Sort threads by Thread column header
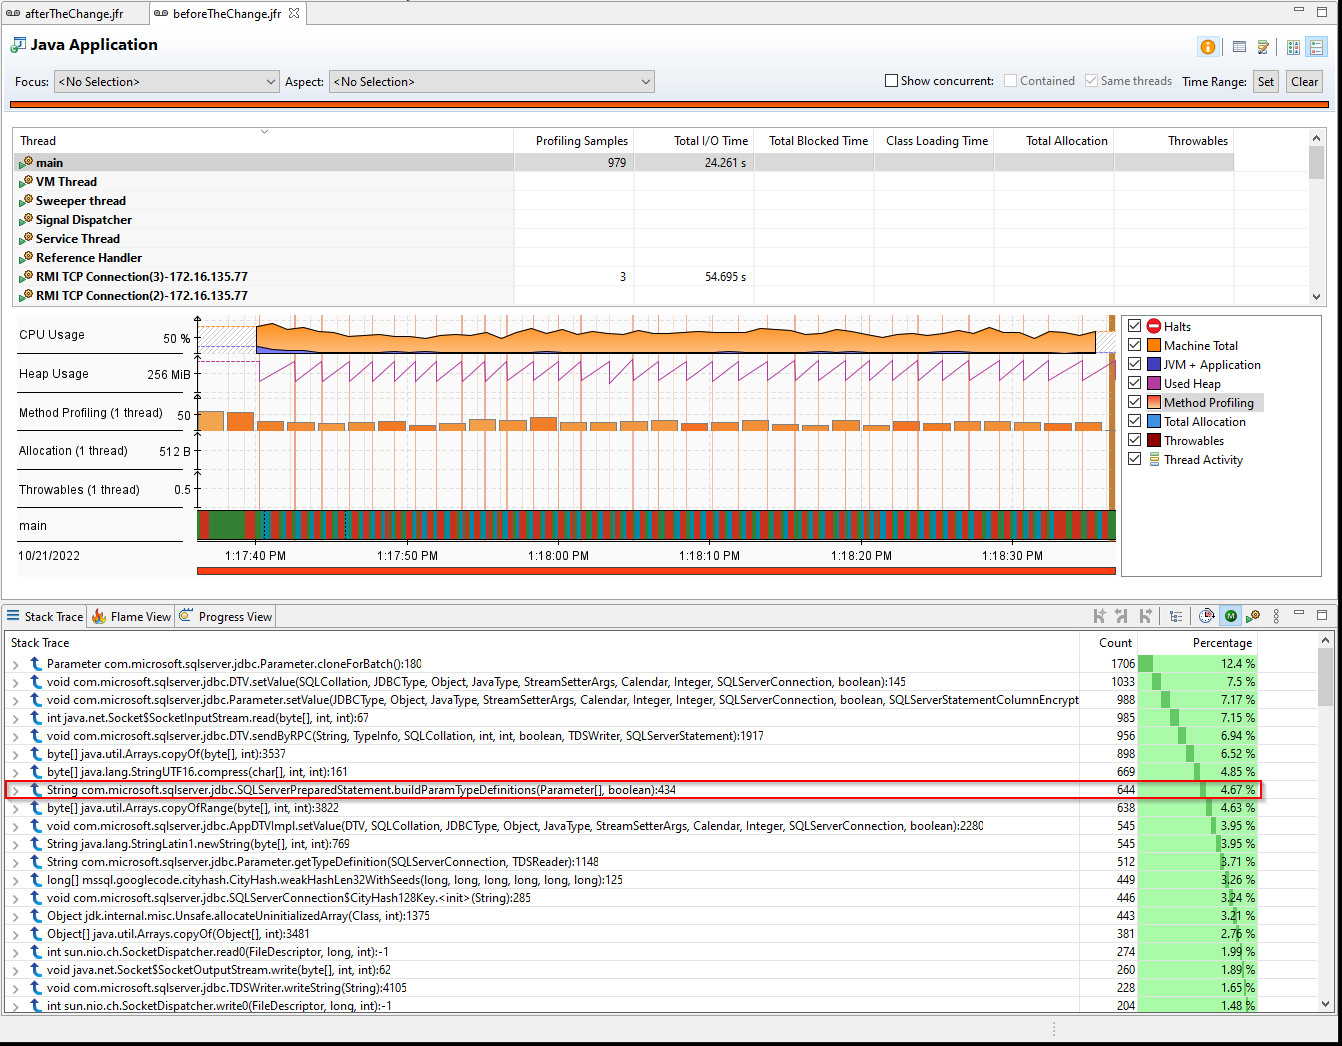 click(x=263, y=141)
